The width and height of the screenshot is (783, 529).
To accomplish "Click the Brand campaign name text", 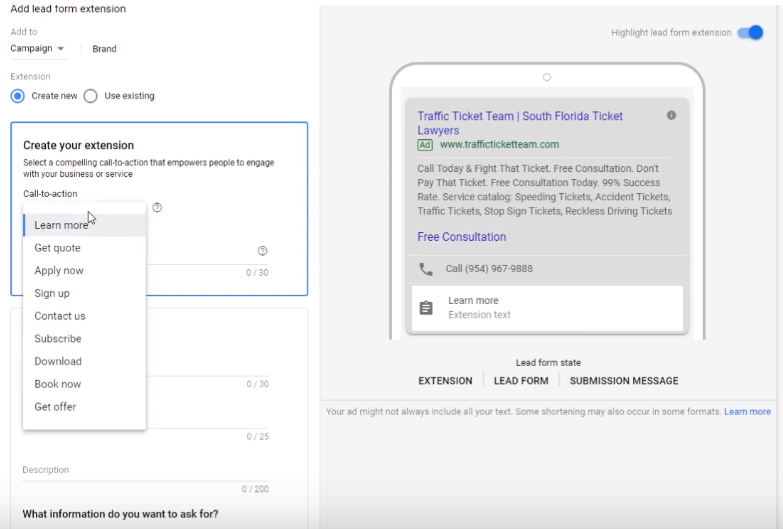I will [104, 49].
